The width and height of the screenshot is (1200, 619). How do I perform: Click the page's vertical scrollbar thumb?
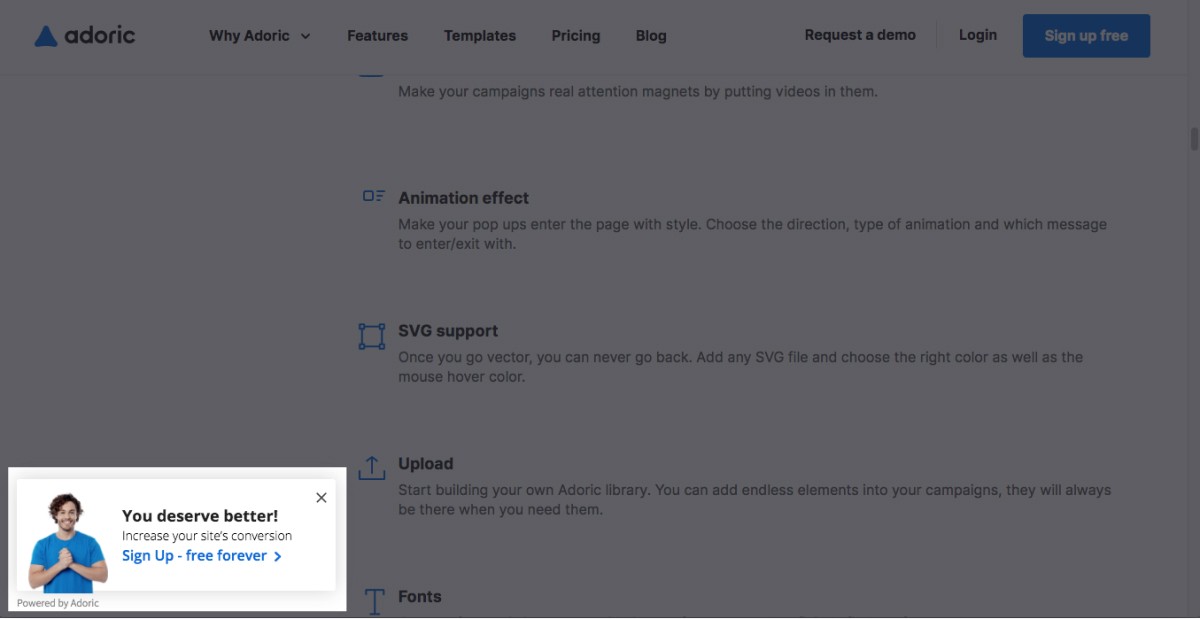click(x=1194, y=138)
